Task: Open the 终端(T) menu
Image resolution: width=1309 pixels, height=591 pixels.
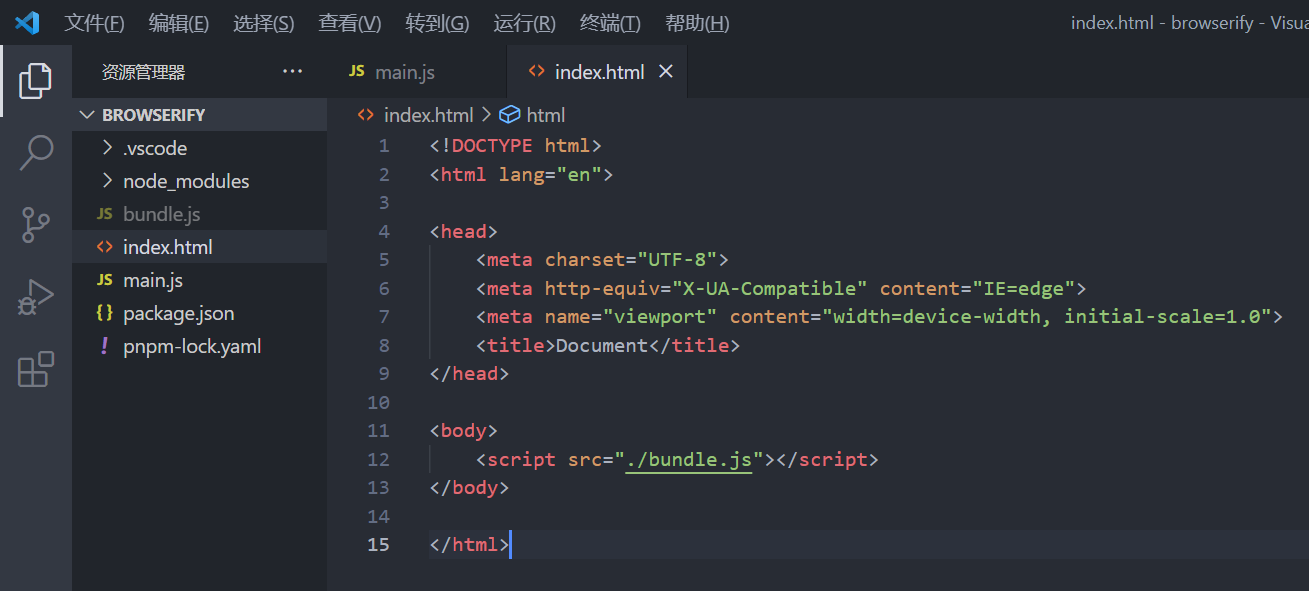Action: coord(610,23)
